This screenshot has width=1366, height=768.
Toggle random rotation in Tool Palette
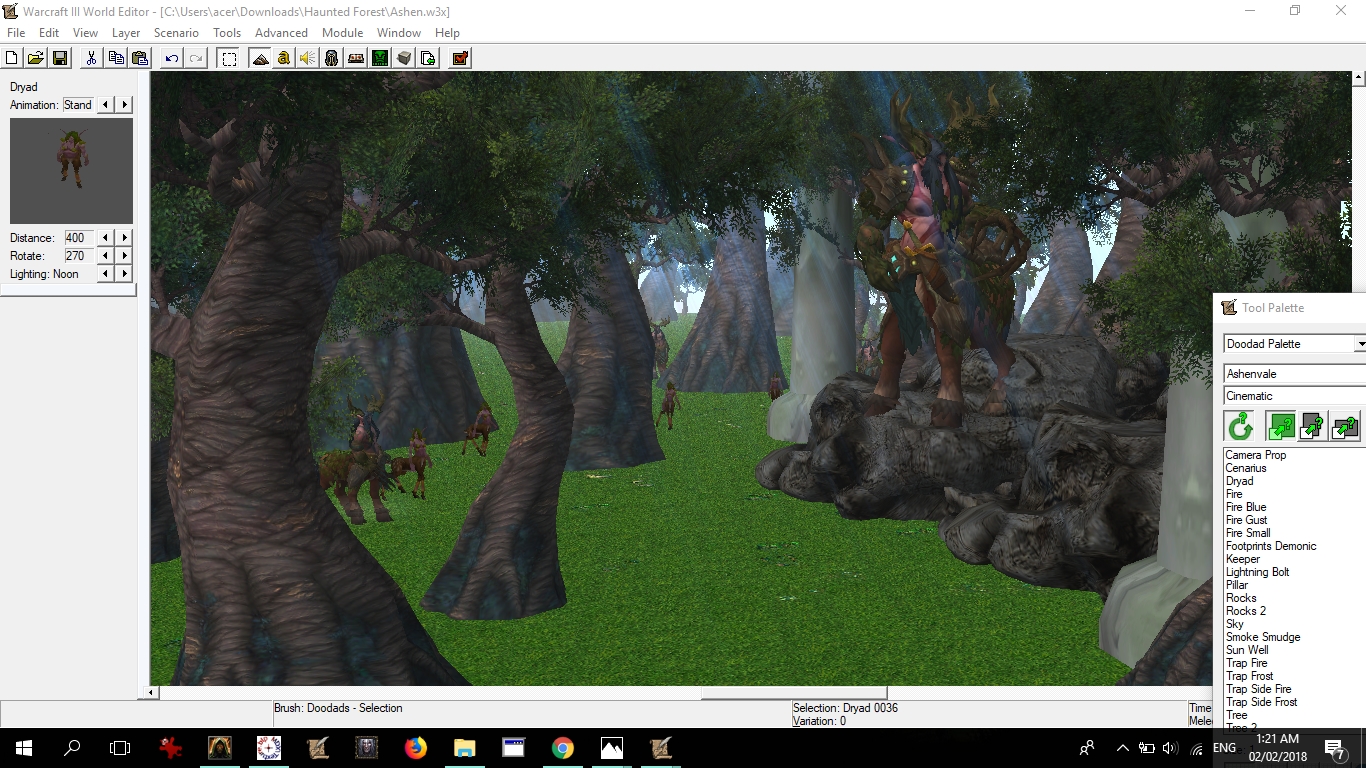(1241, 427)
